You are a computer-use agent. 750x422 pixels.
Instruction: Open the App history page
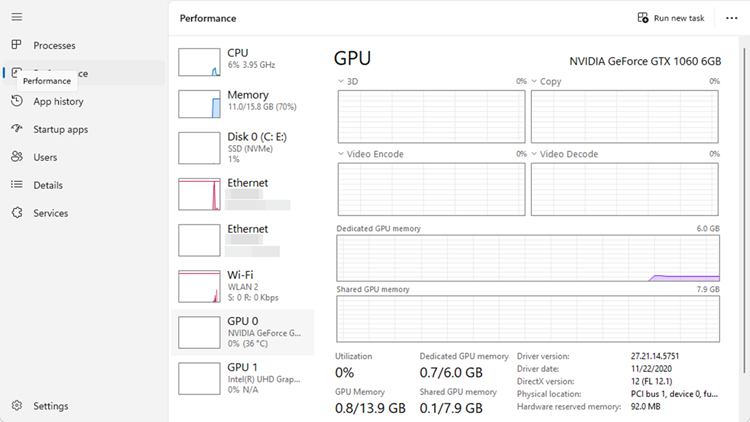tap(84, 101)
